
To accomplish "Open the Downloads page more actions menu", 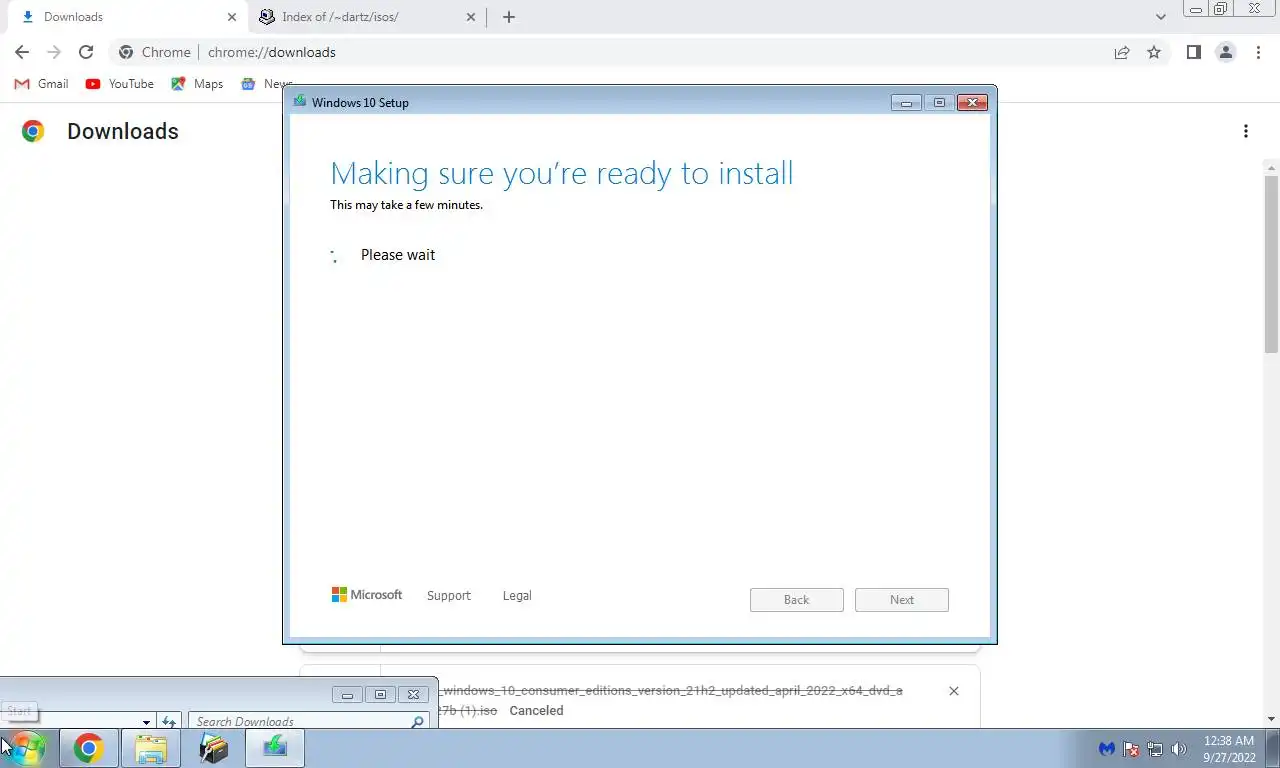I will (x=1246, y=131).
